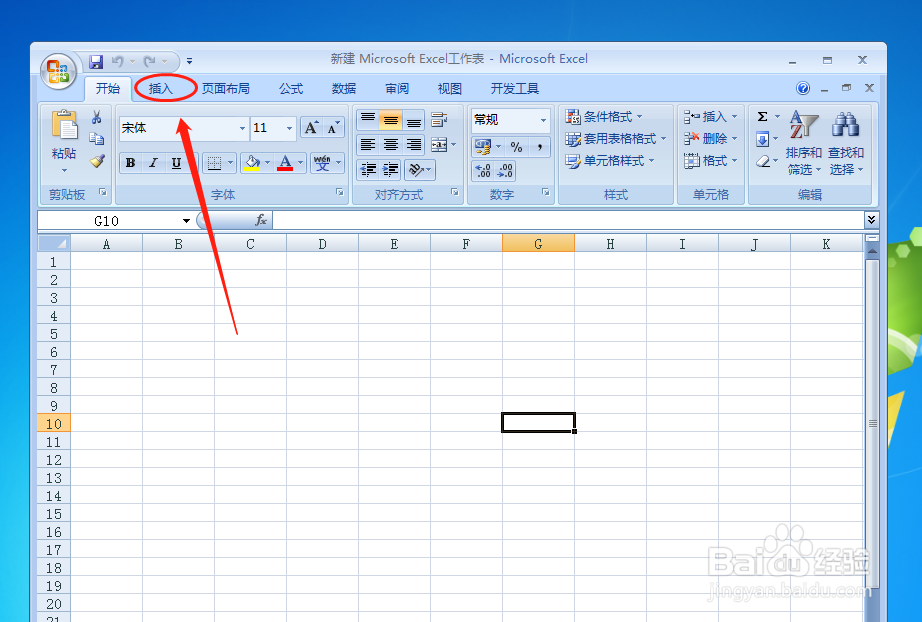Decrease font size with the small A icon
922x622 pixels.
click(333, 128)
